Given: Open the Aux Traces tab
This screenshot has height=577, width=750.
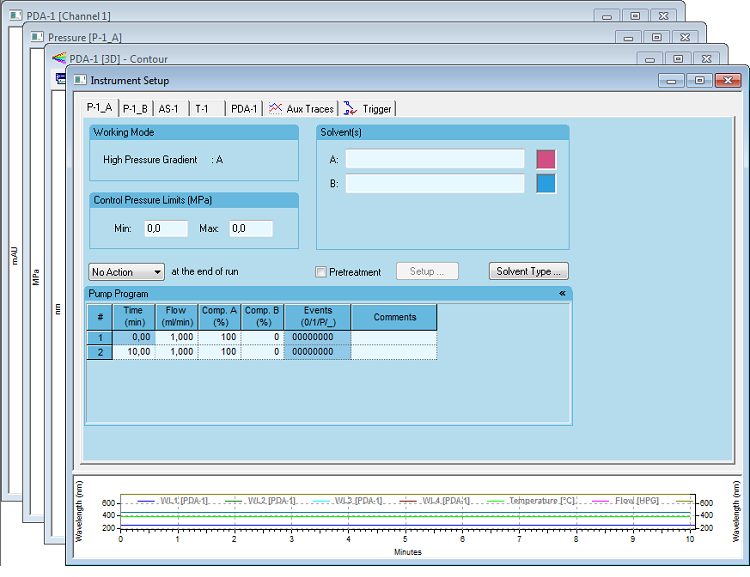Looking at the screenshot, I should [x=302, y=108].
